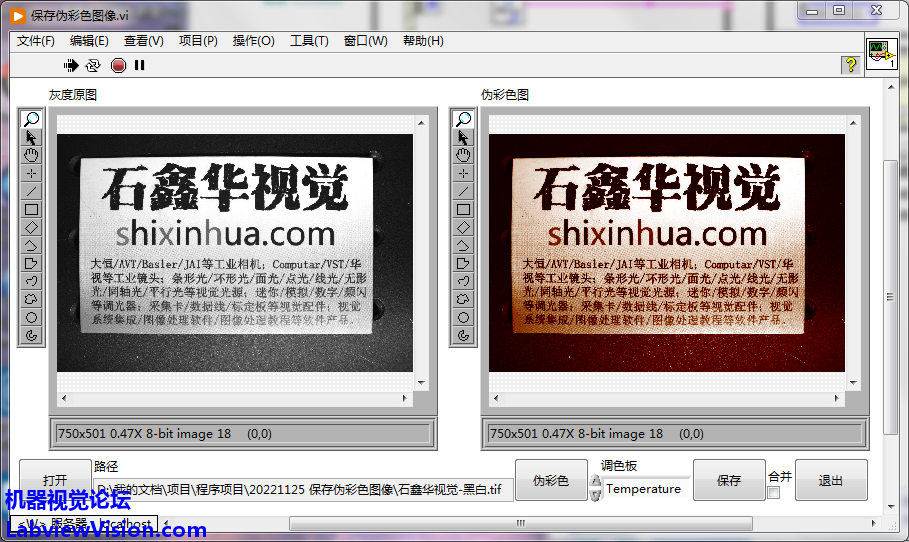
Task: Click Run Continuously in the toolbar
Action: click(93, 66)
